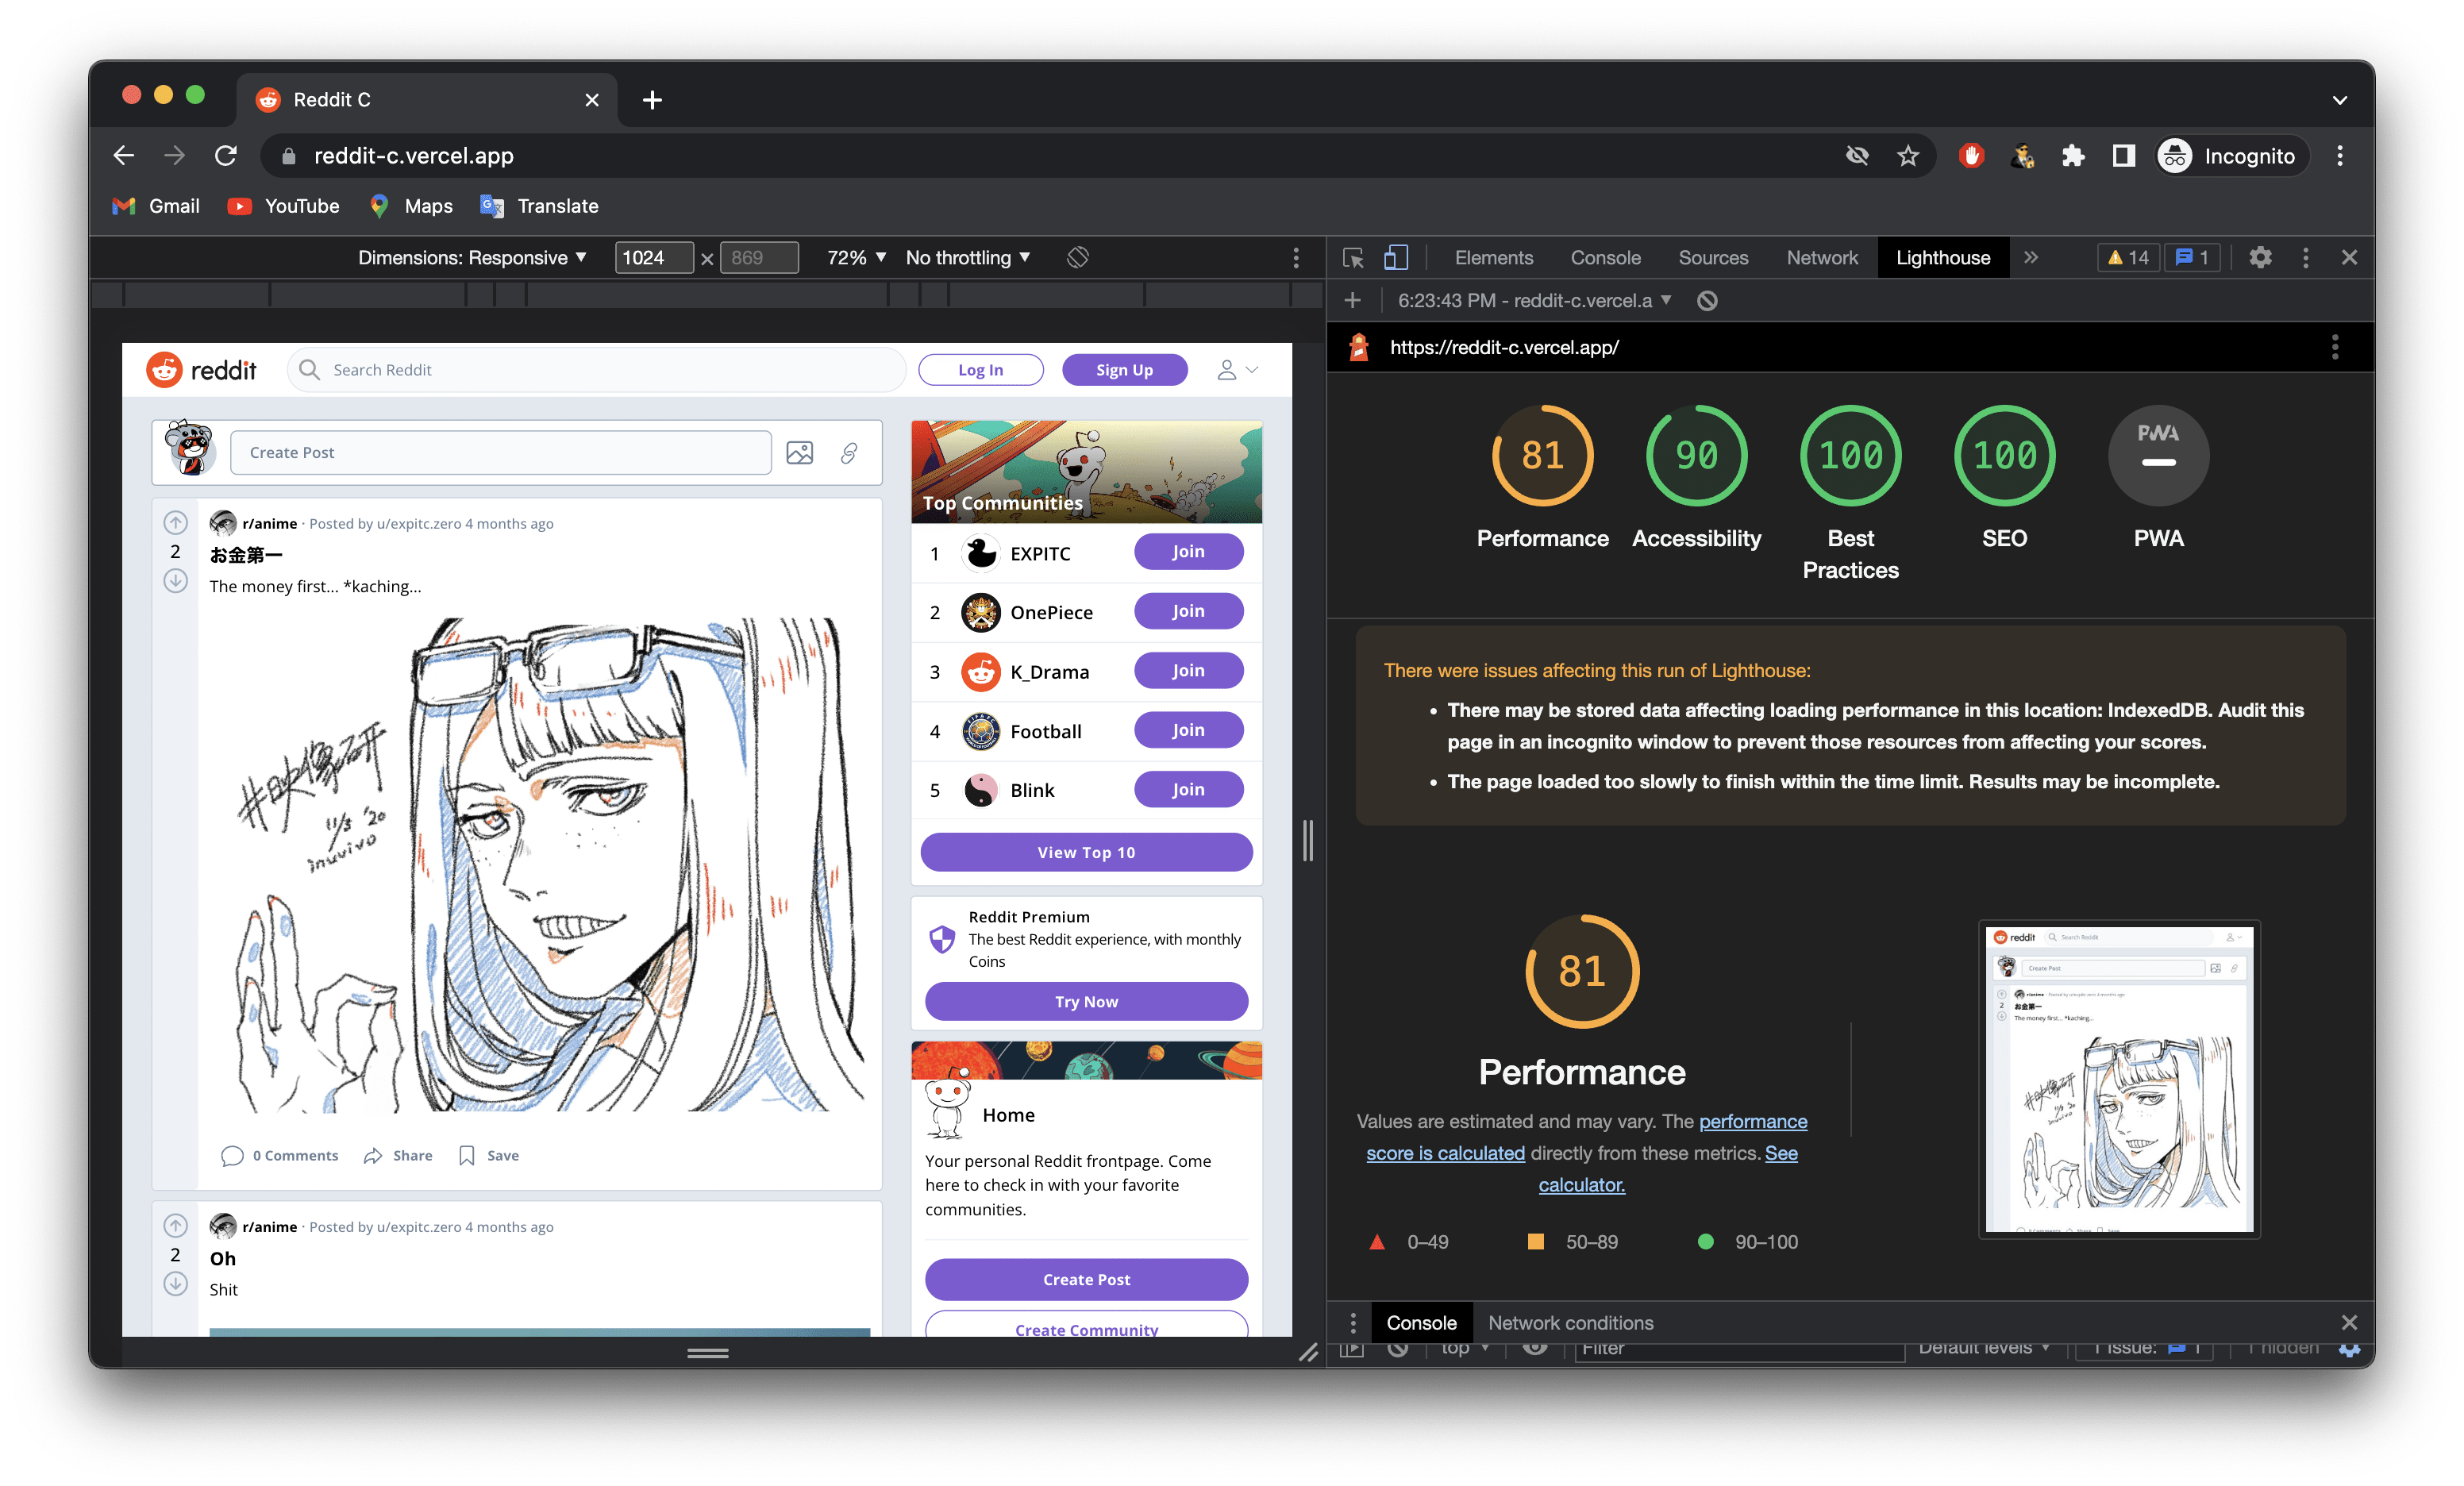Screen dimensions: 2464x1486
Task: Open the No throttling dropdown
Action: point(967,258)
